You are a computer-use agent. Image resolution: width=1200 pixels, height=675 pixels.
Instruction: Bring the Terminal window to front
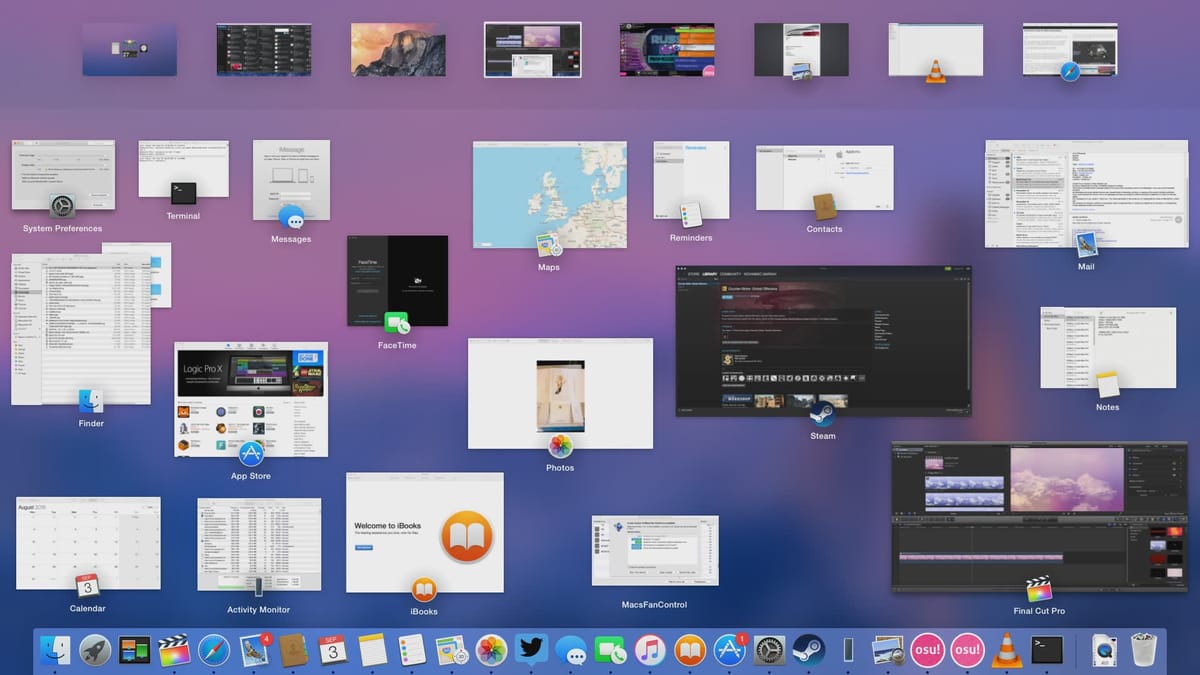[x=183, y=169]
